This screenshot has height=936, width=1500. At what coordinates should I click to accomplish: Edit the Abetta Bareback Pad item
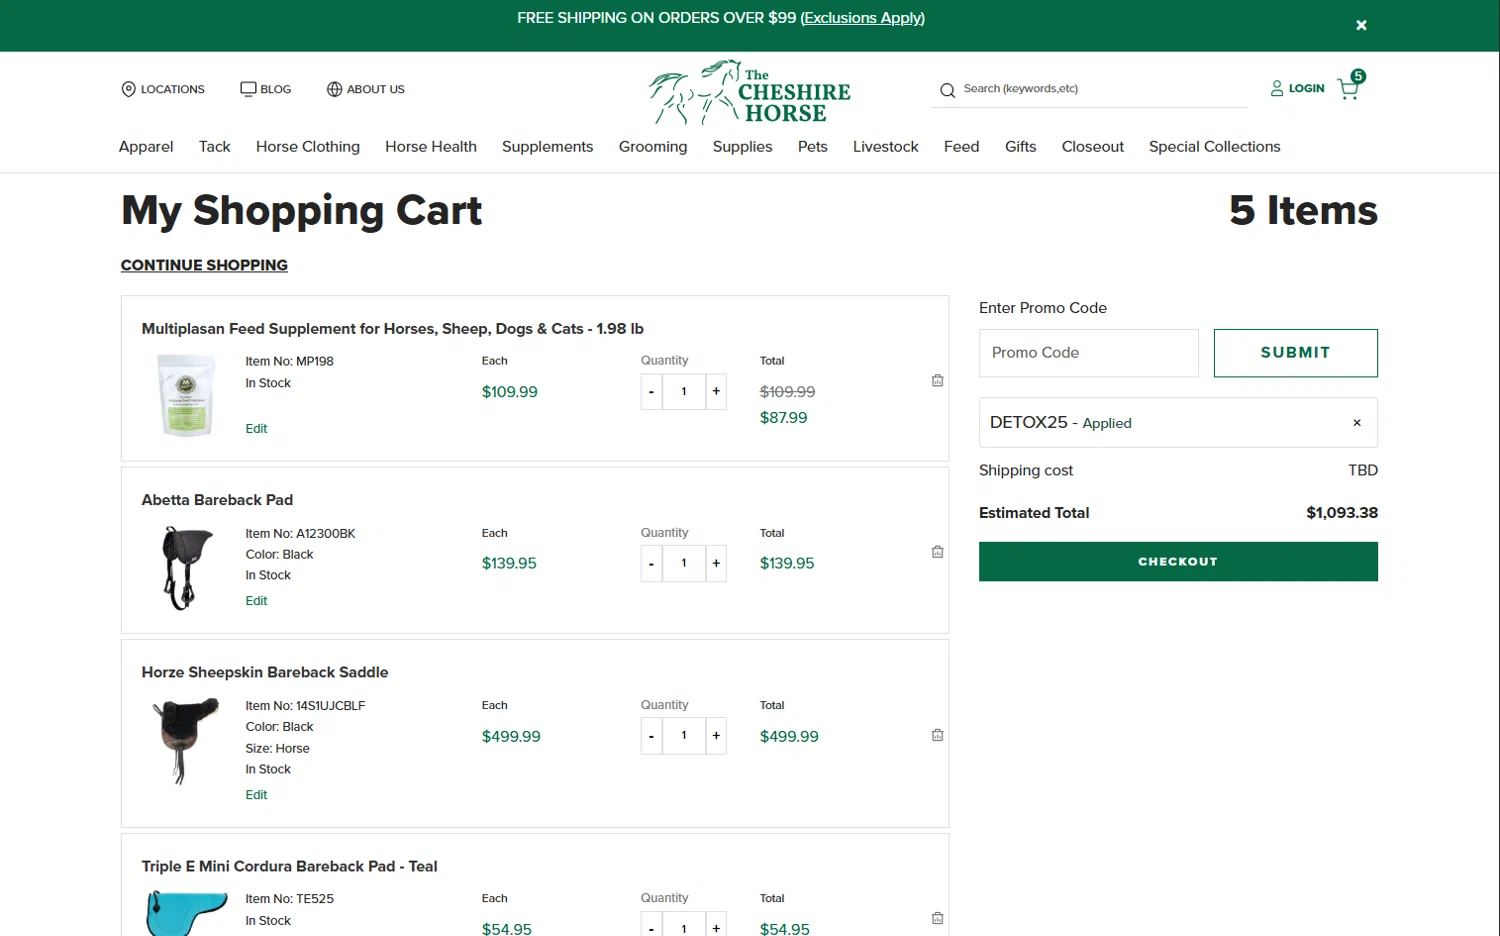[x=256, y=600]
